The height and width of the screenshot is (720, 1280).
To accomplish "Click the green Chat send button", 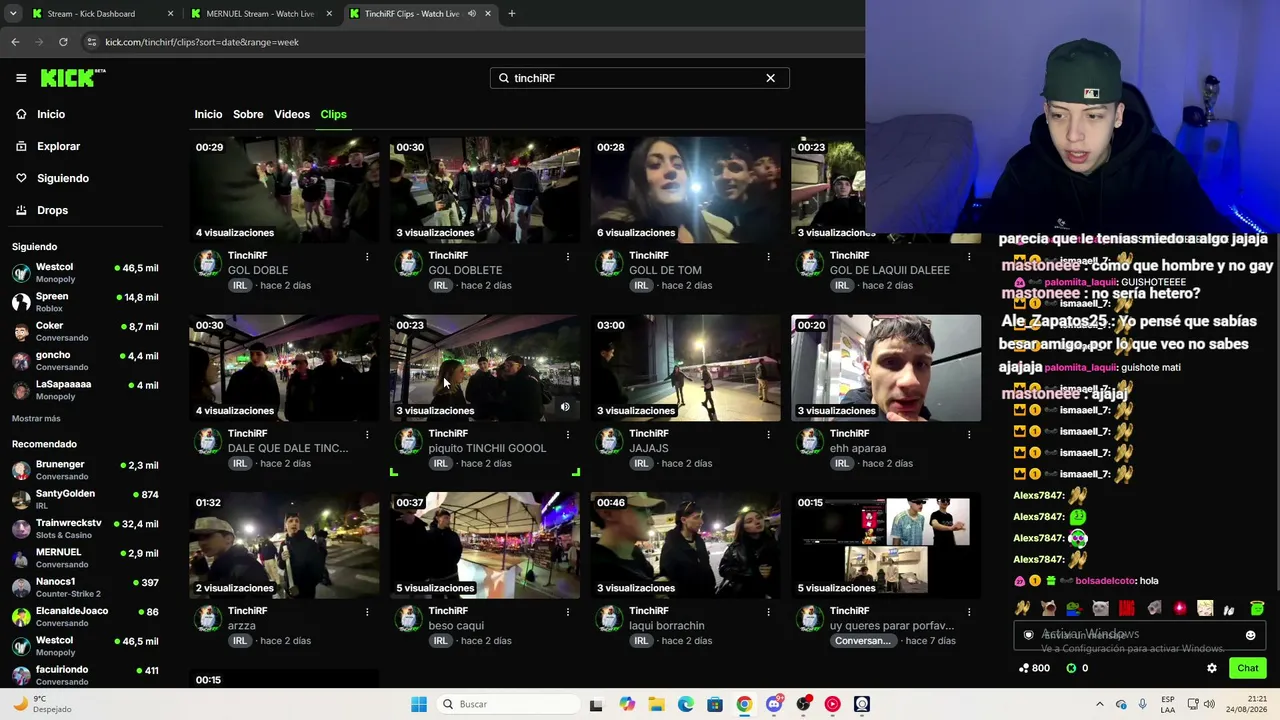I will (1247, 668).
